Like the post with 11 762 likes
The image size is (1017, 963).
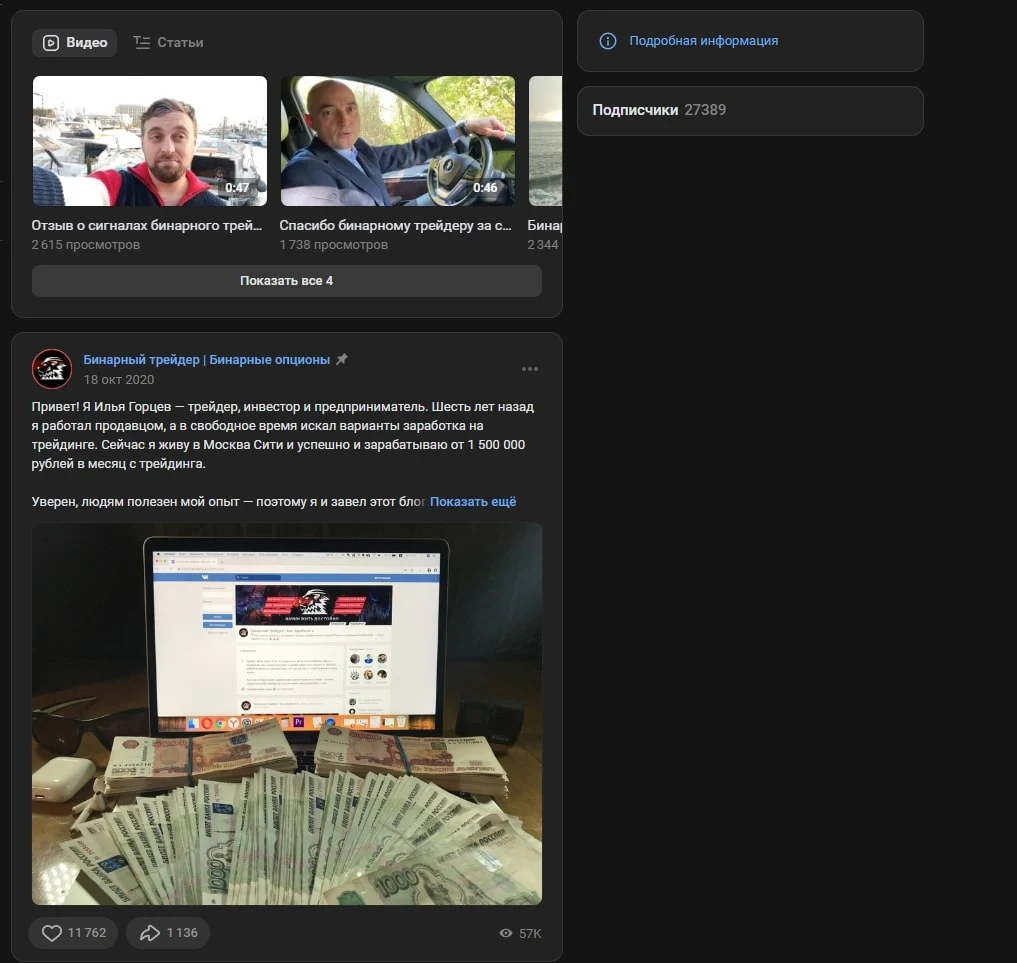tap(73, 933)
